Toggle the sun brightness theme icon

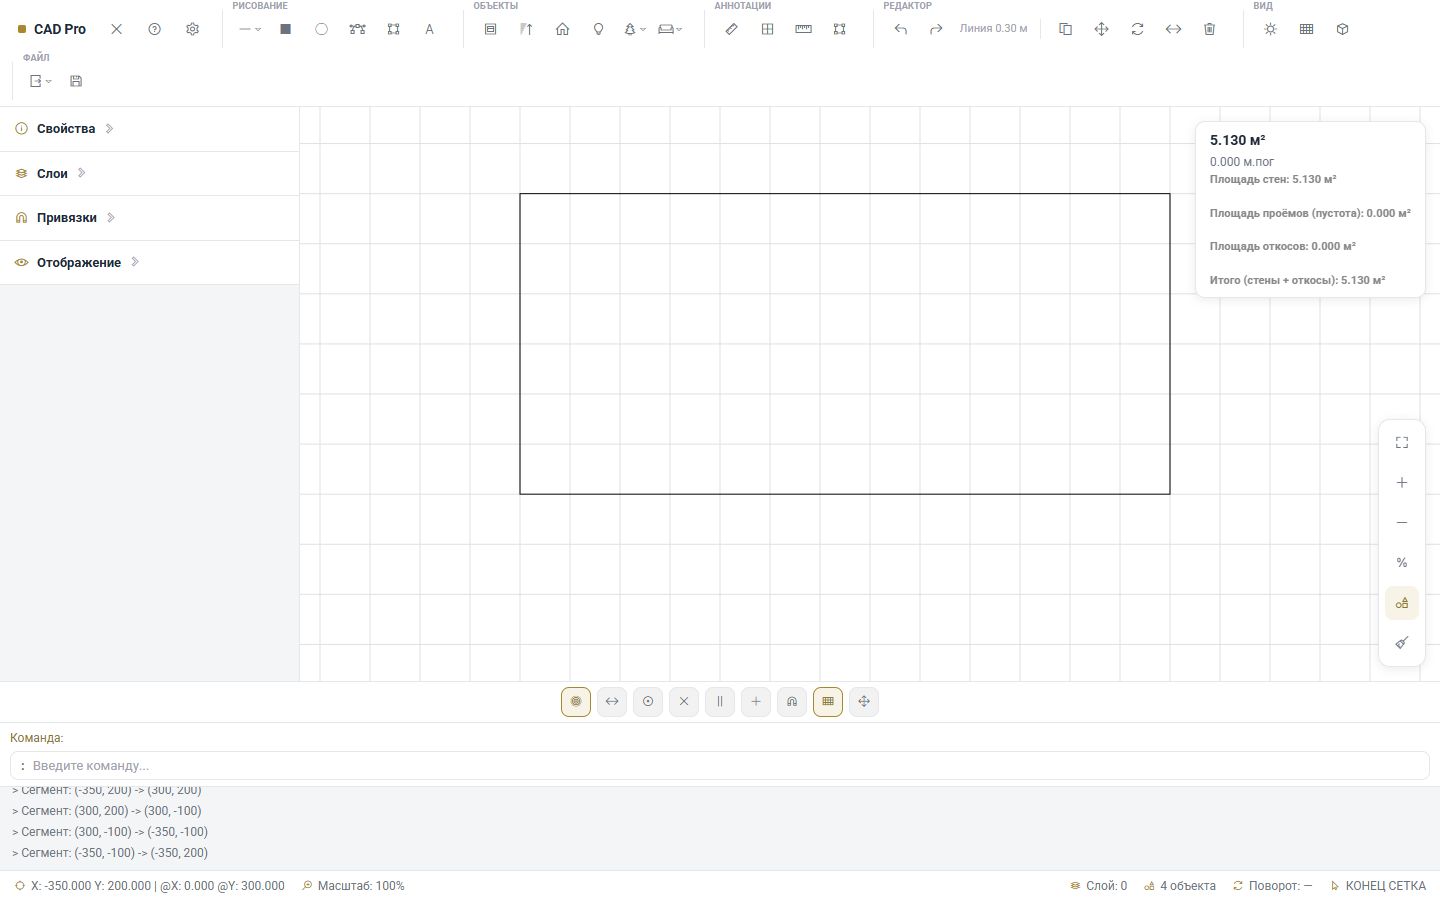(x=1270, y=29)
